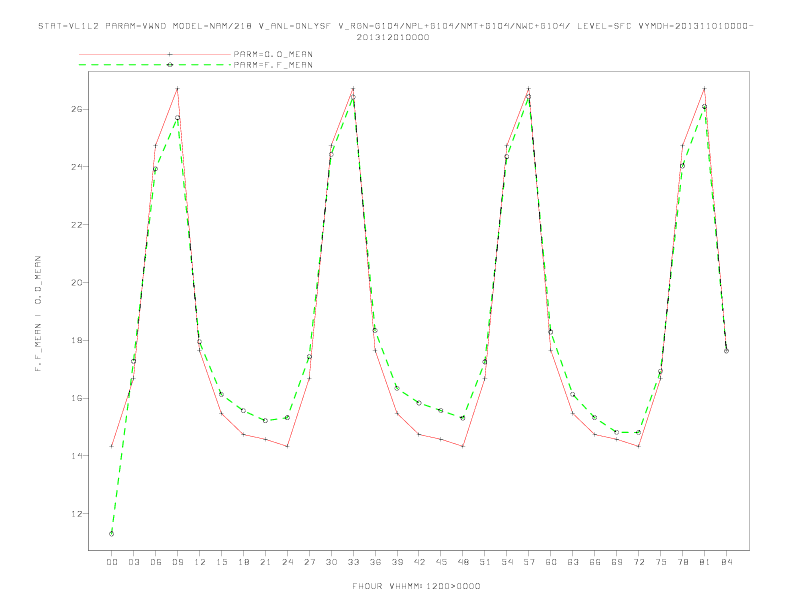Click the y-axis tick label 22
This screenshot has width=792, height=612.
pos(76,225)
